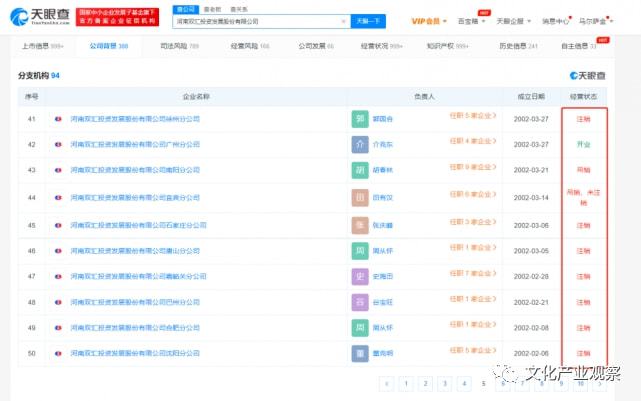Click the 天眼查 logo in header
641x401 pixels.
pyautogui.click(x=40, y=16)
